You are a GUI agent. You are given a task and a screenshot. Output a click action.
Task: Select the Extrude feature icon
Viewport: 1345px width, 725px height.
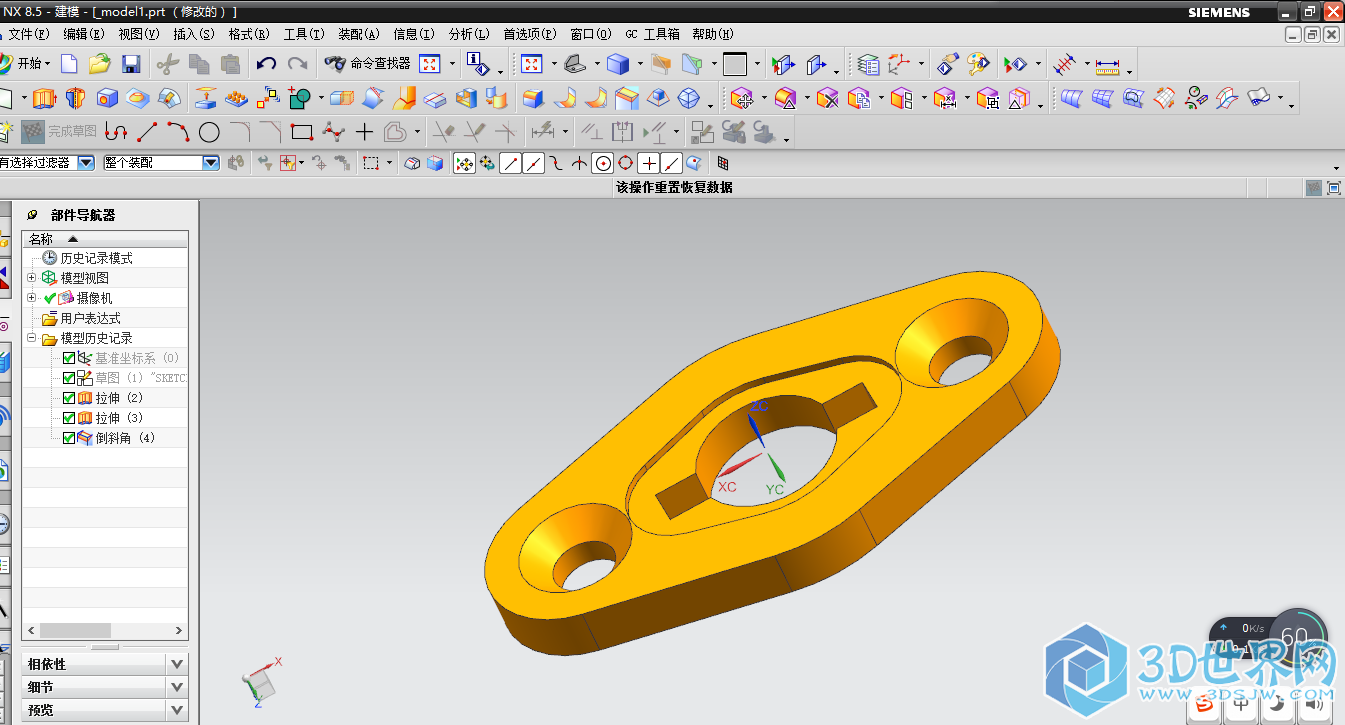pos(44,98)
